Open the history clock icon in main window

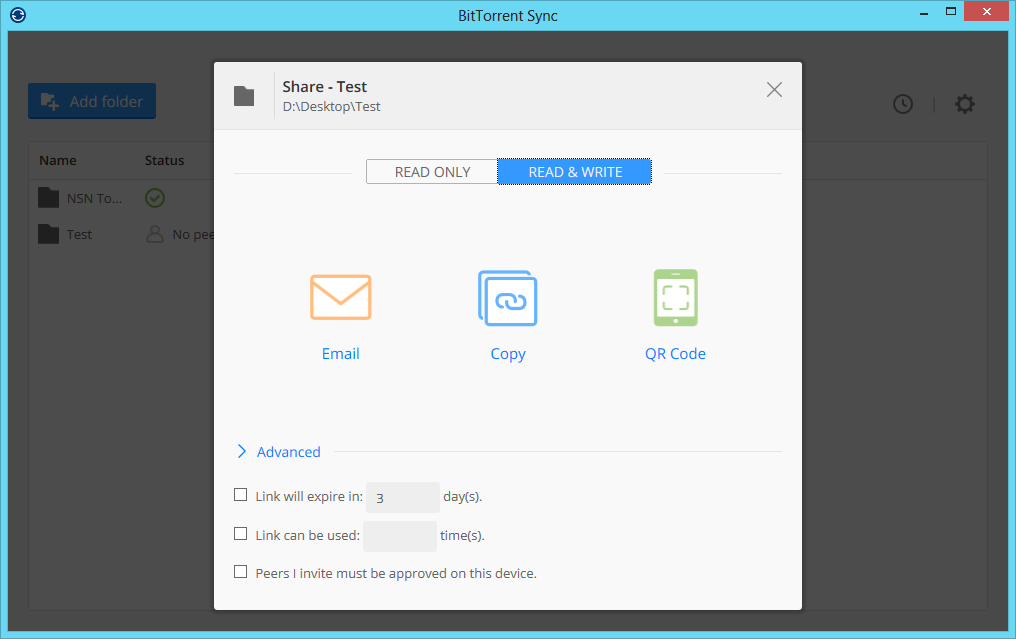pos(903,104)
